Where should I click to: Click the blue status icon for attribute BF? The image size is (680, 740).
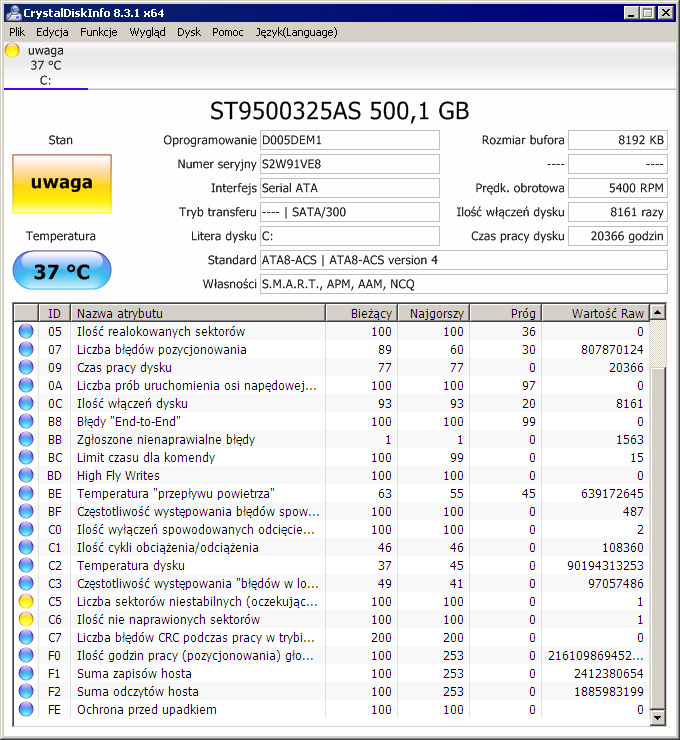26,511
